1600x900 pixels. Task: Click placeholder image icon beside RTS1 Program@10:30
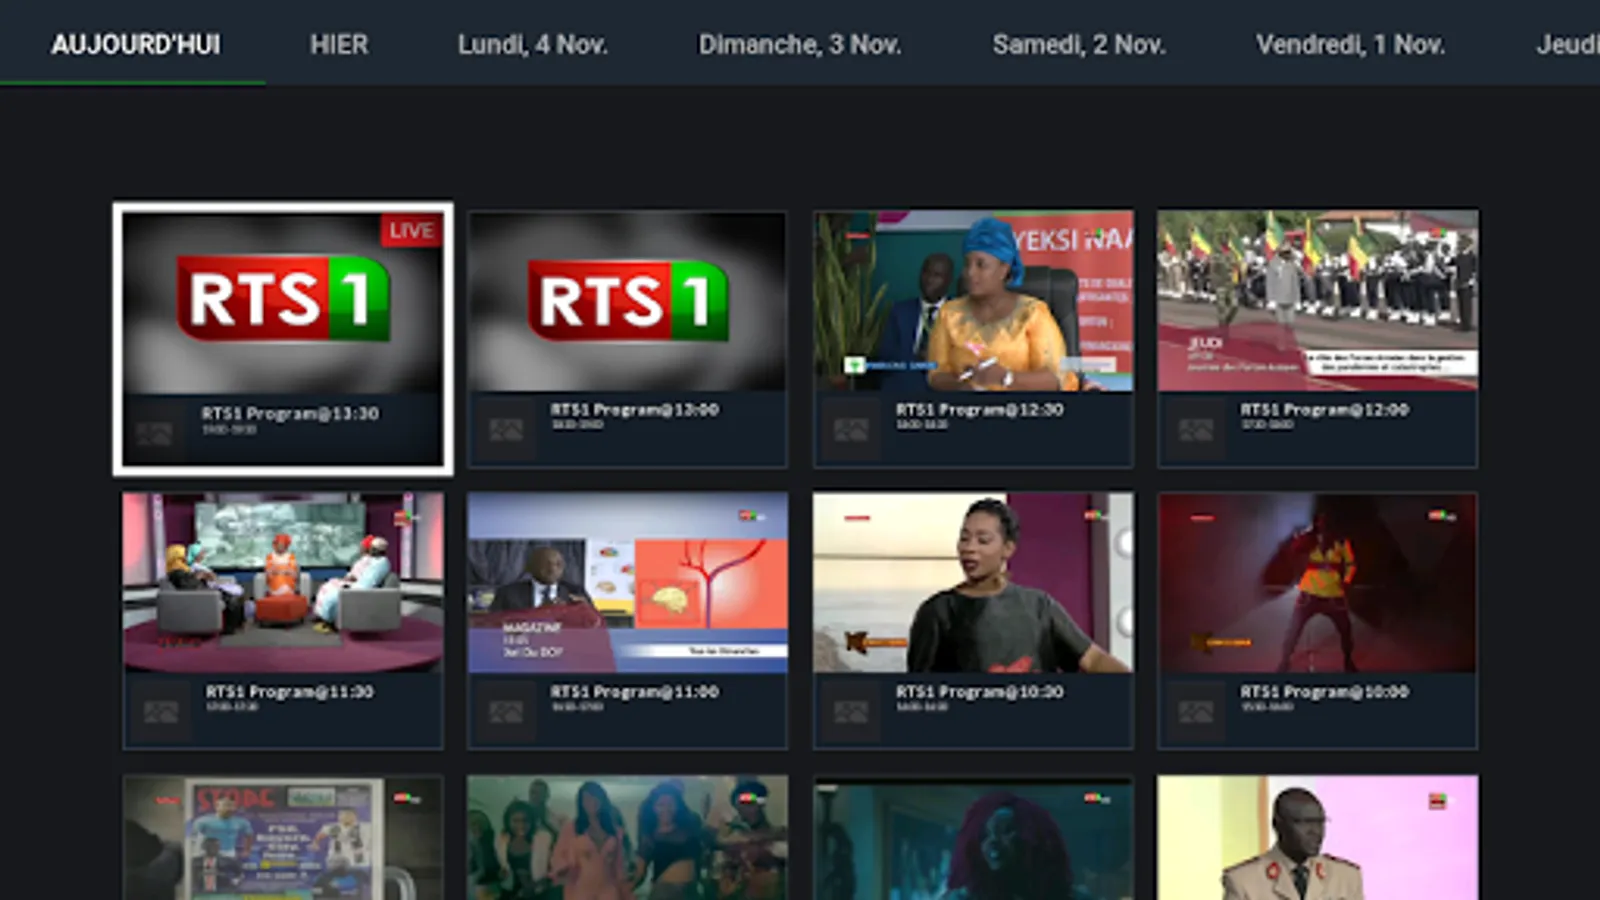851,712
